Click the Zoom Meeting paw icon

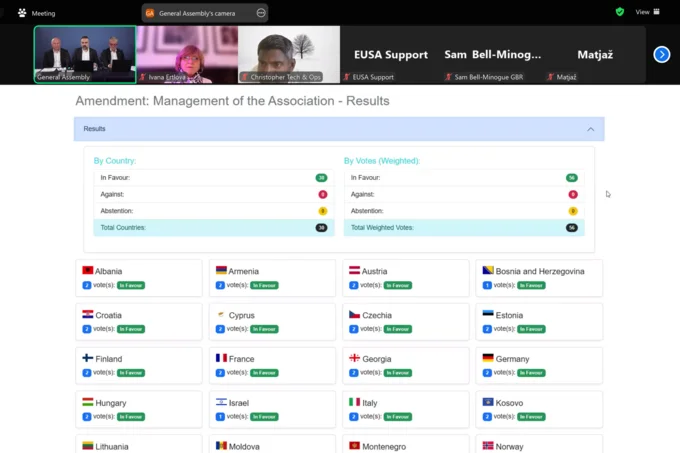click(x=22, y=13)
